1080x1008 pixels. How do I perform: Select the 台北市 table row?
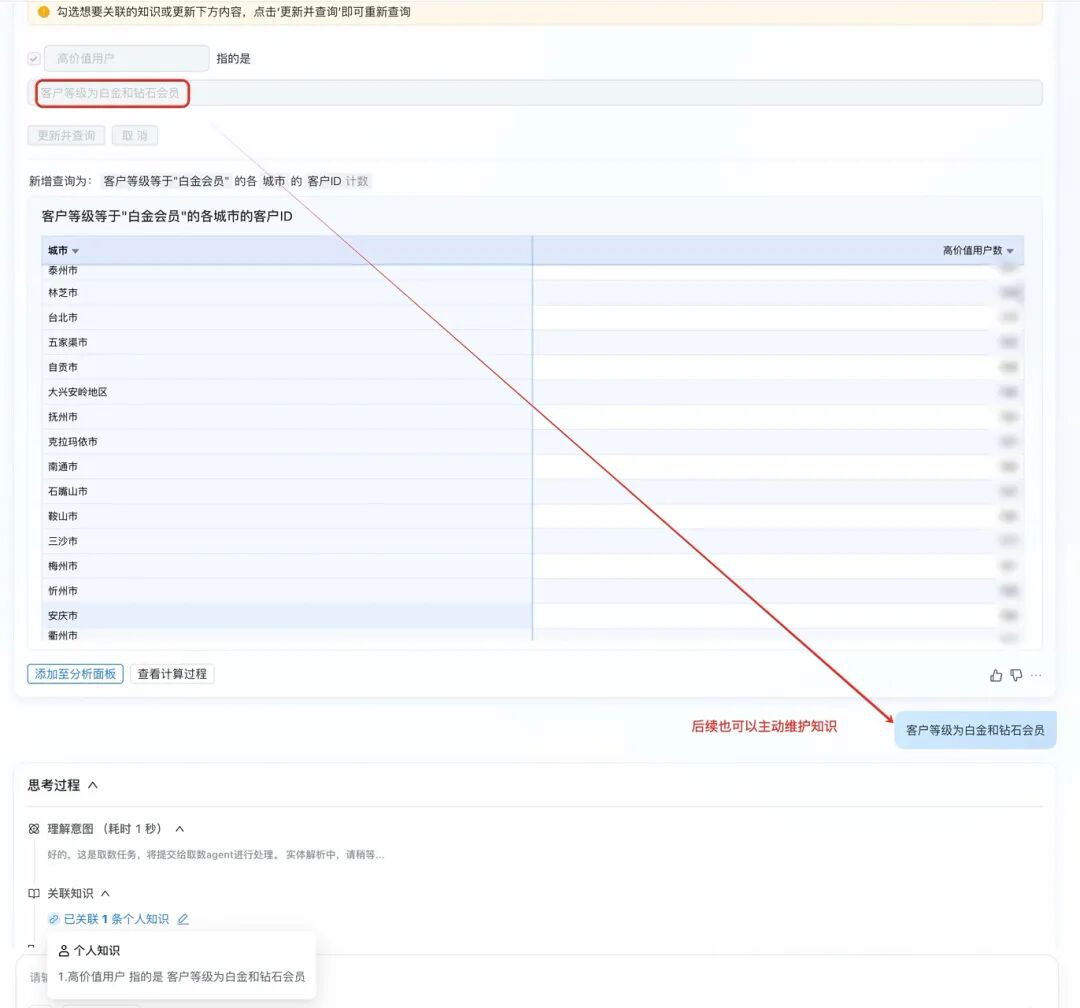[532, 318]
